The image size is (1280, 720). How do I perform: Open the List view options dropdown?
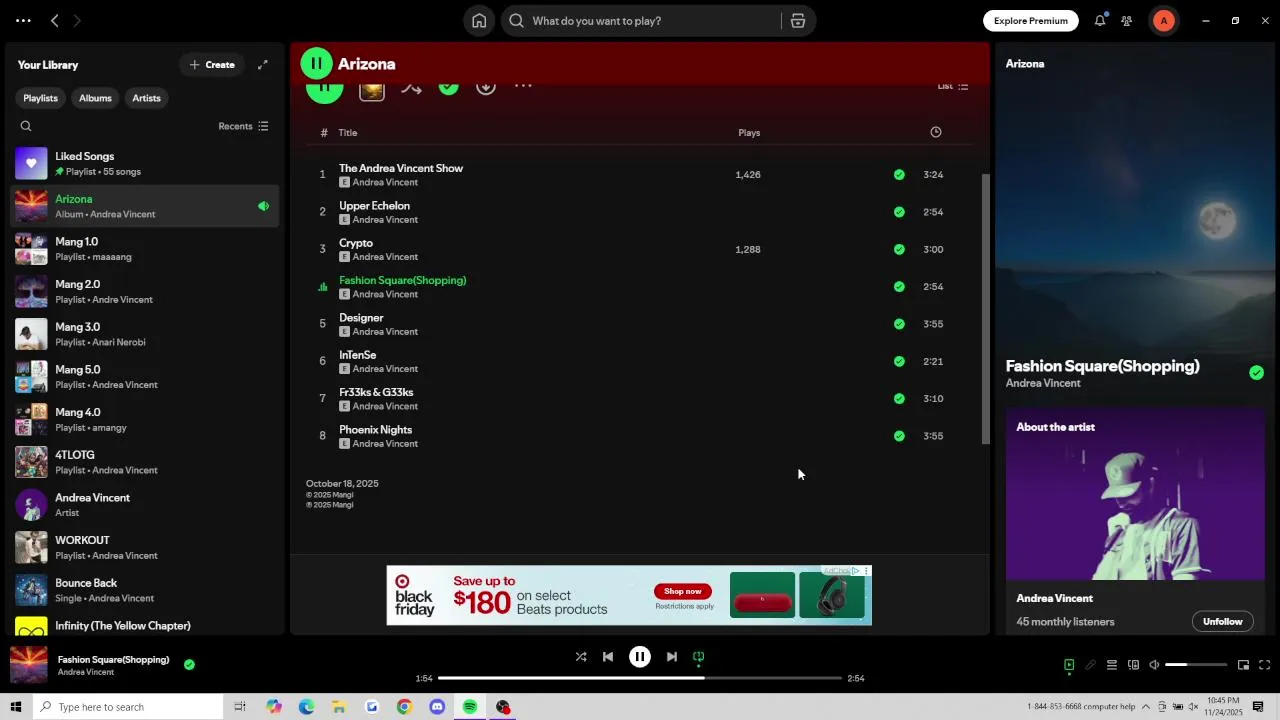952,86
